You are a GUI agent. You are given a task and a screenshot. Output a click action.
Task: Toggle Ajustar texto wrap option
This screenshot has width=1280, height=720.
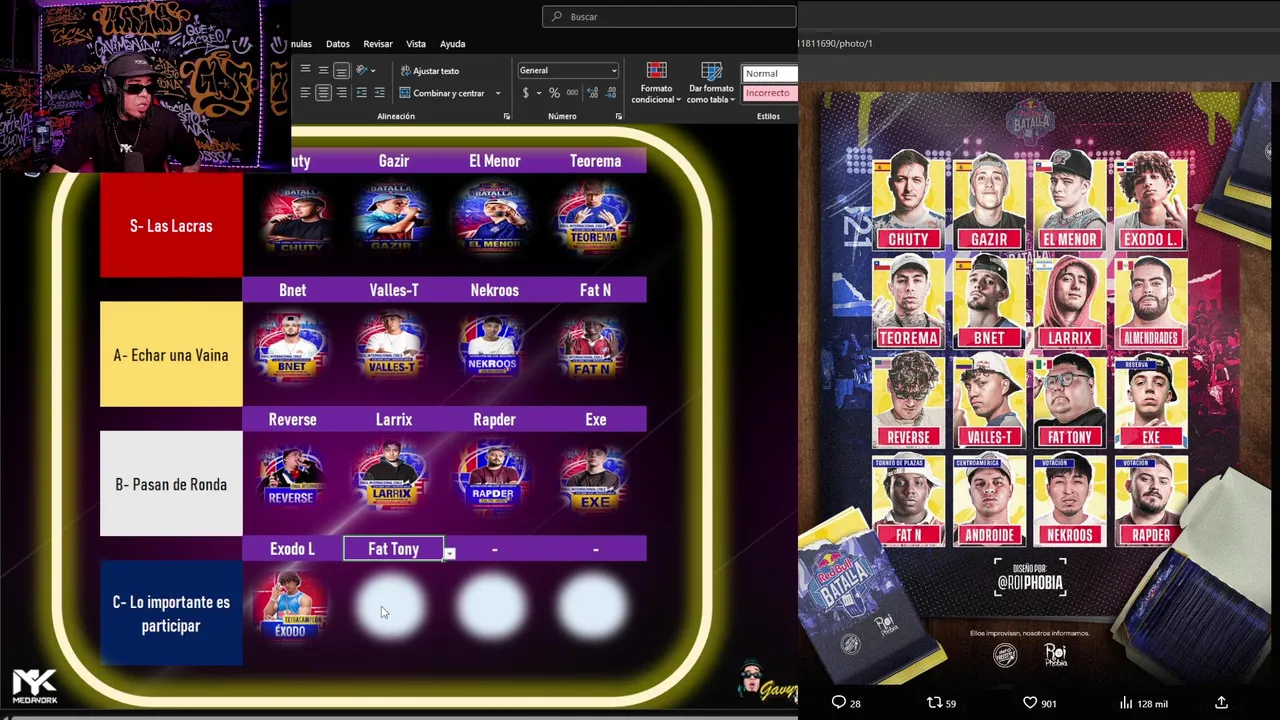tap(430, 71)
